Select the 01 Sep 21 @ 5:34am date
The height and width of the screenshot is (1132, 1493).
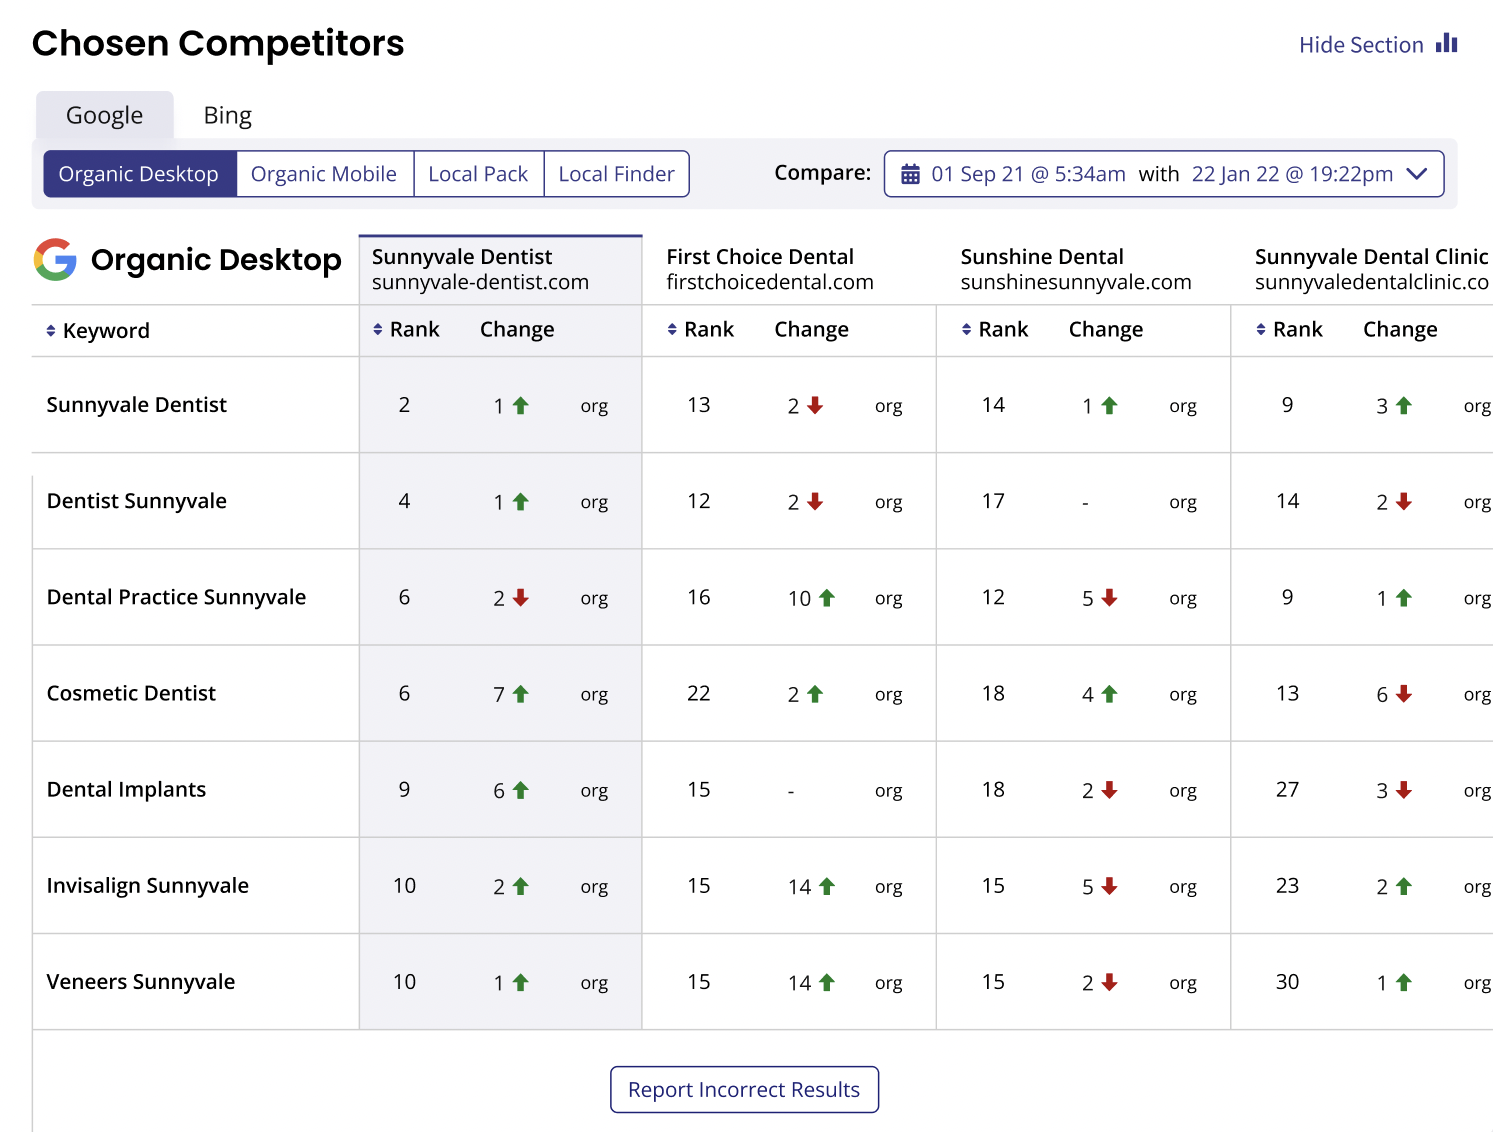pos(1028,174)
